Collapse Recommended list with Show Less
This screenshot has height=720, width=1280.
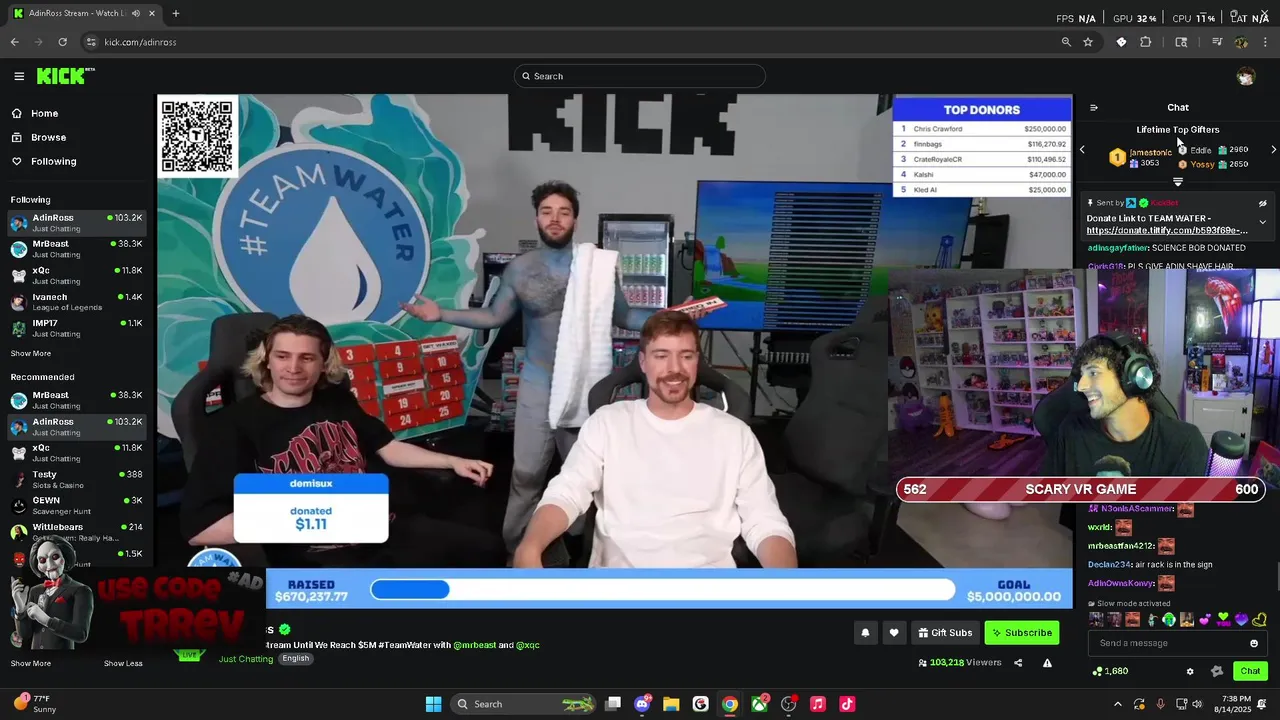pyautogui.click(x=123, y=663)
